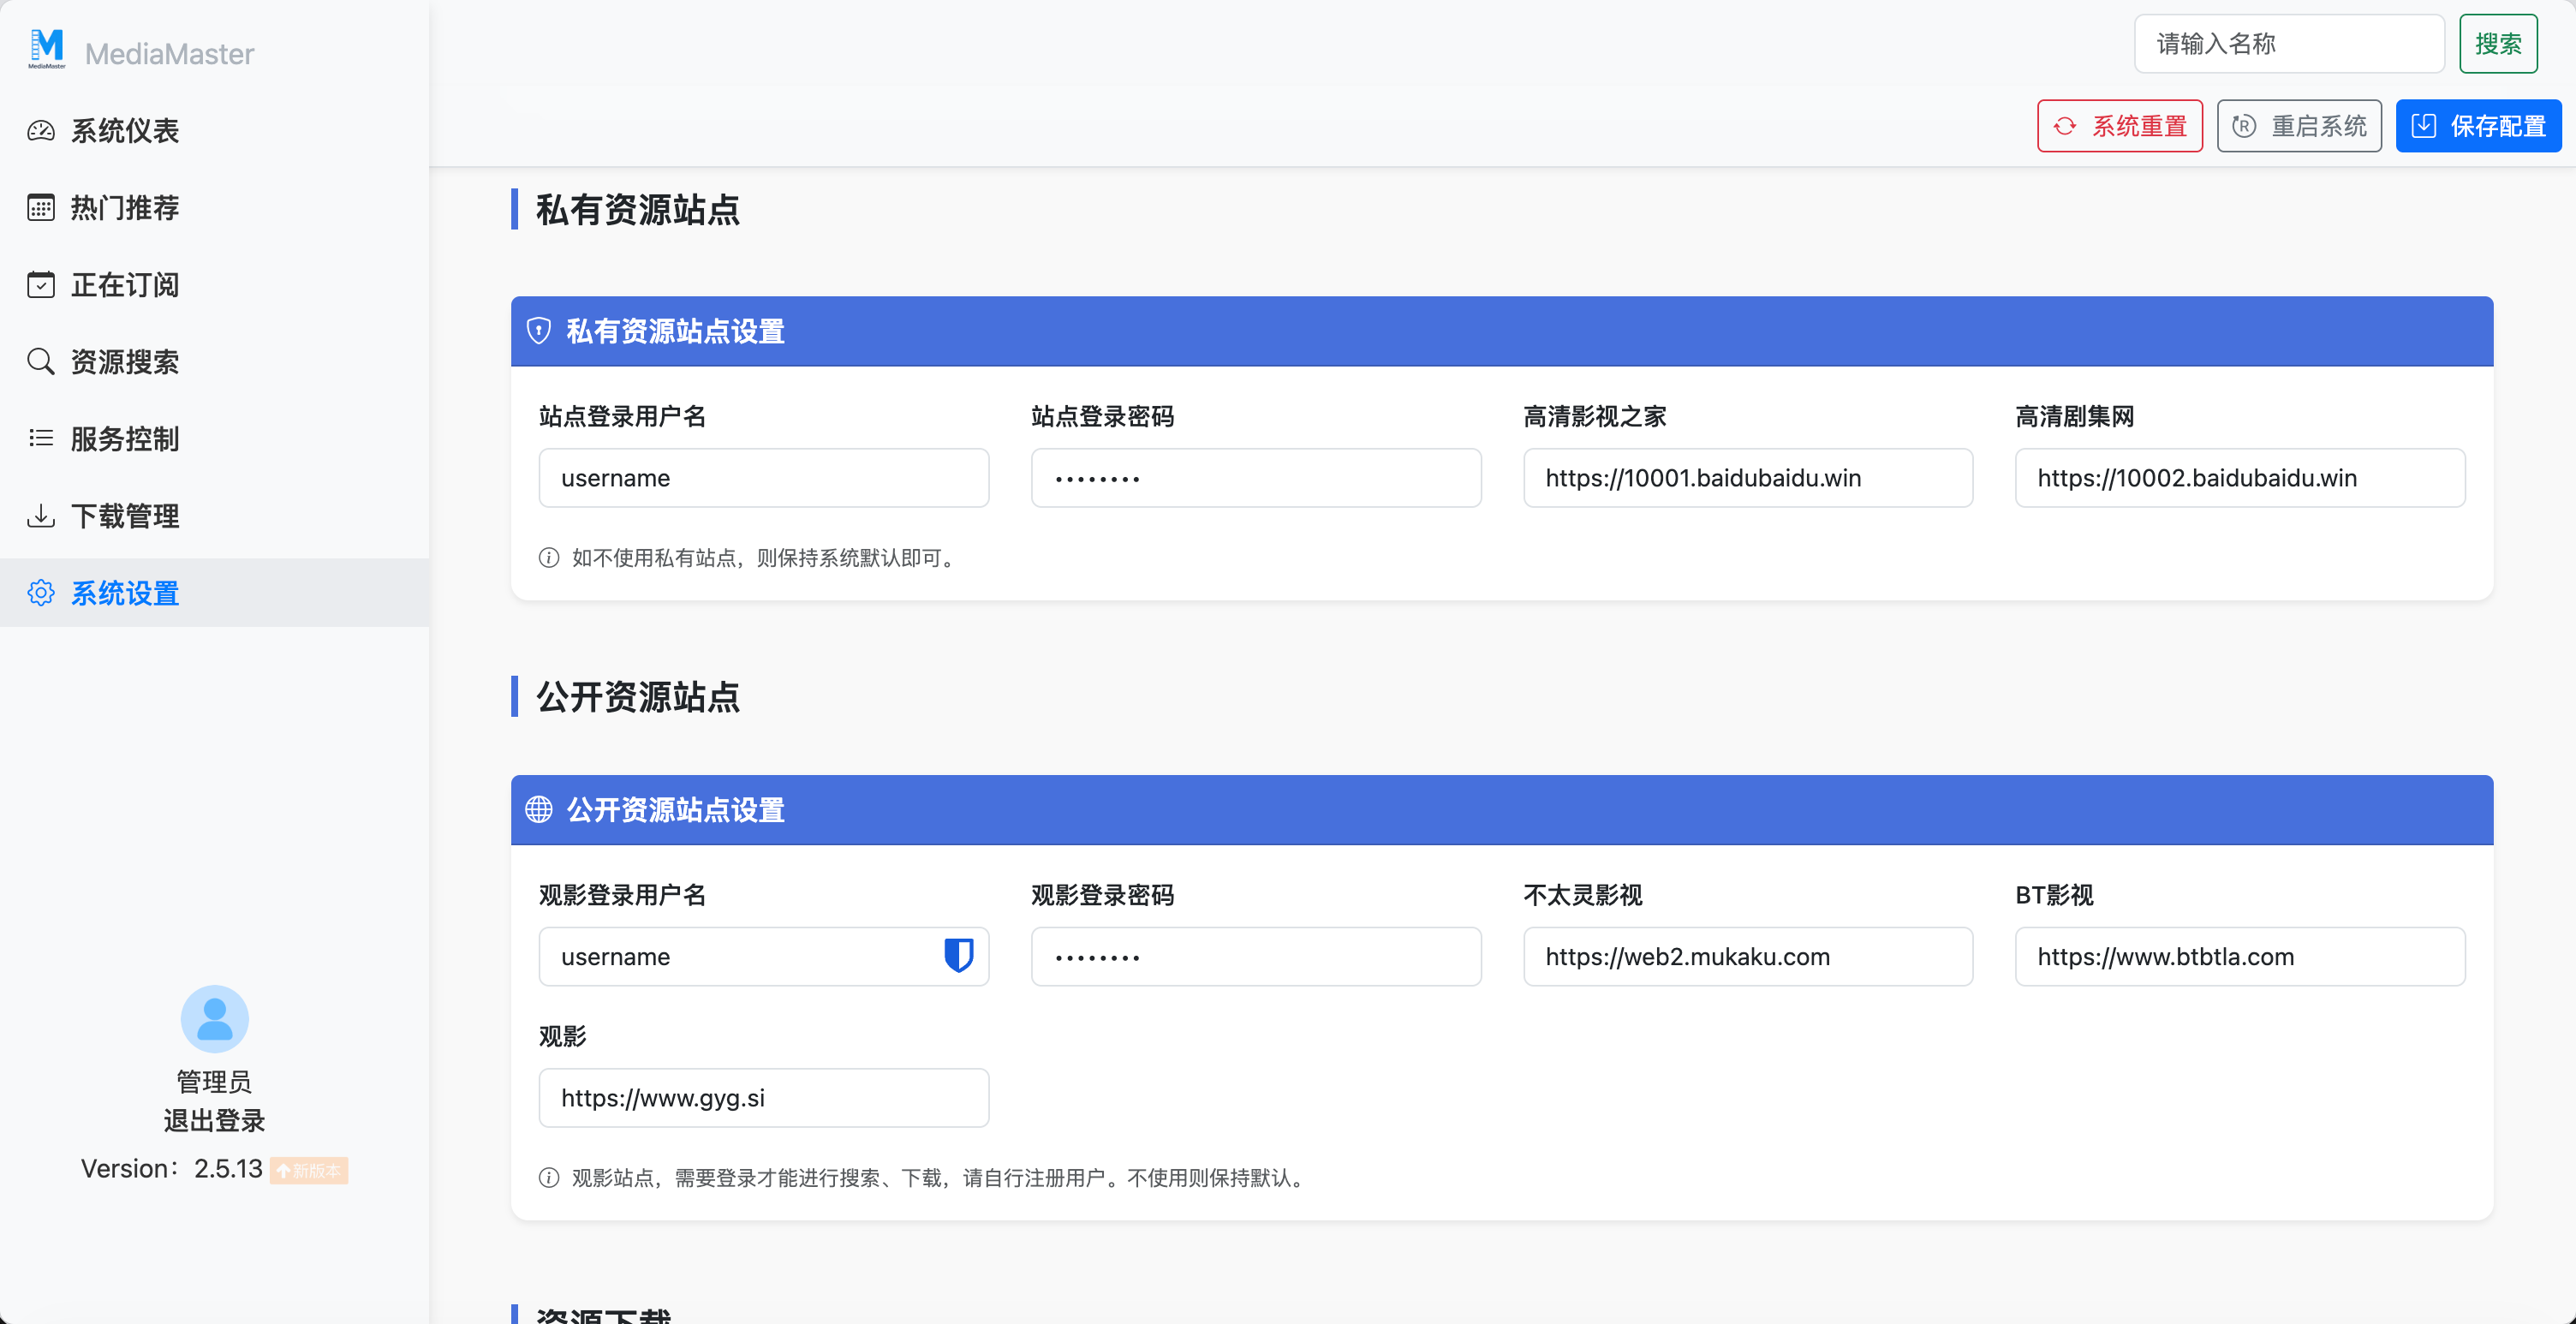This screenshot has width=2576, height=1324.
Task: Open 资源搜索 menu item
Action: click(x=215, y=362)
